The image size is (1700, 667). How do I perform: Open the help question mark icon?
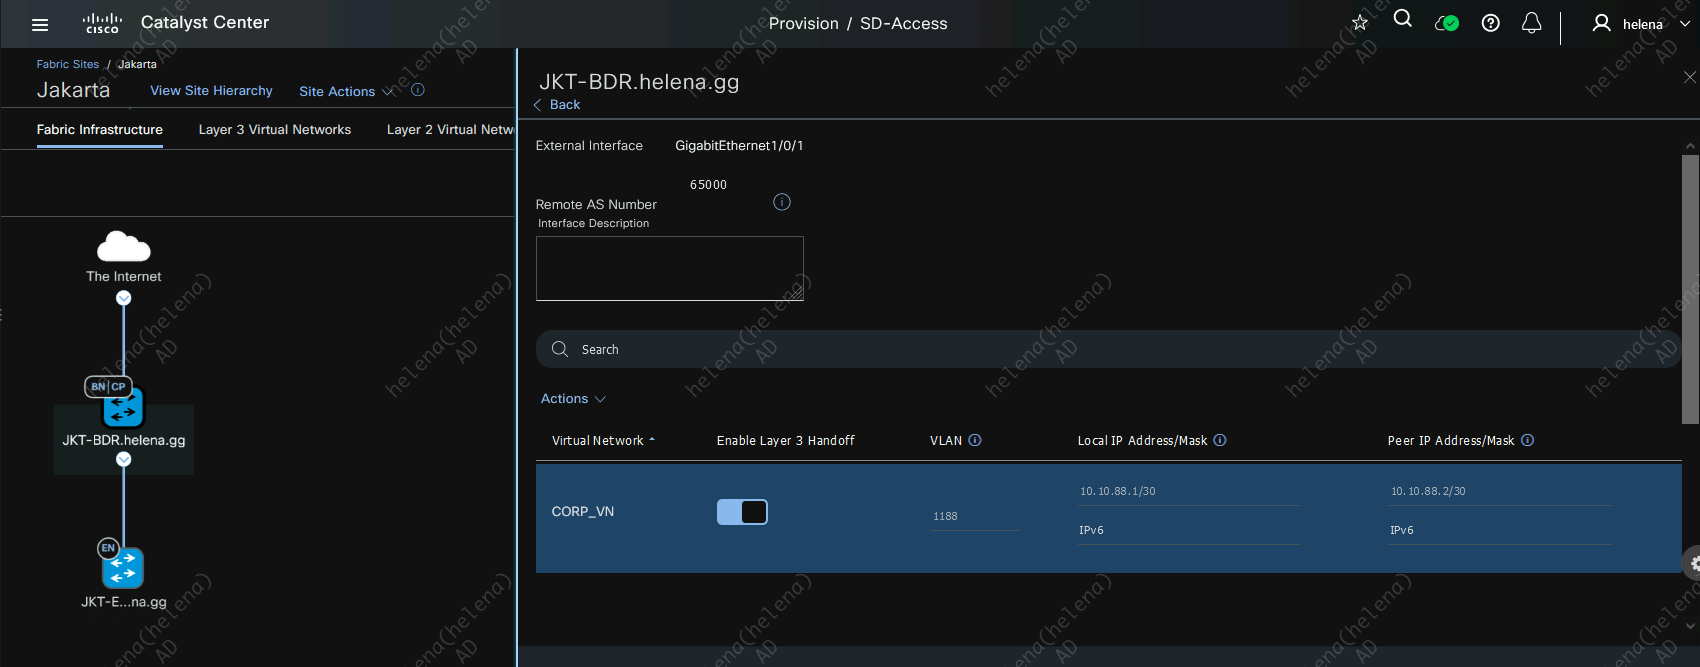1490,23
